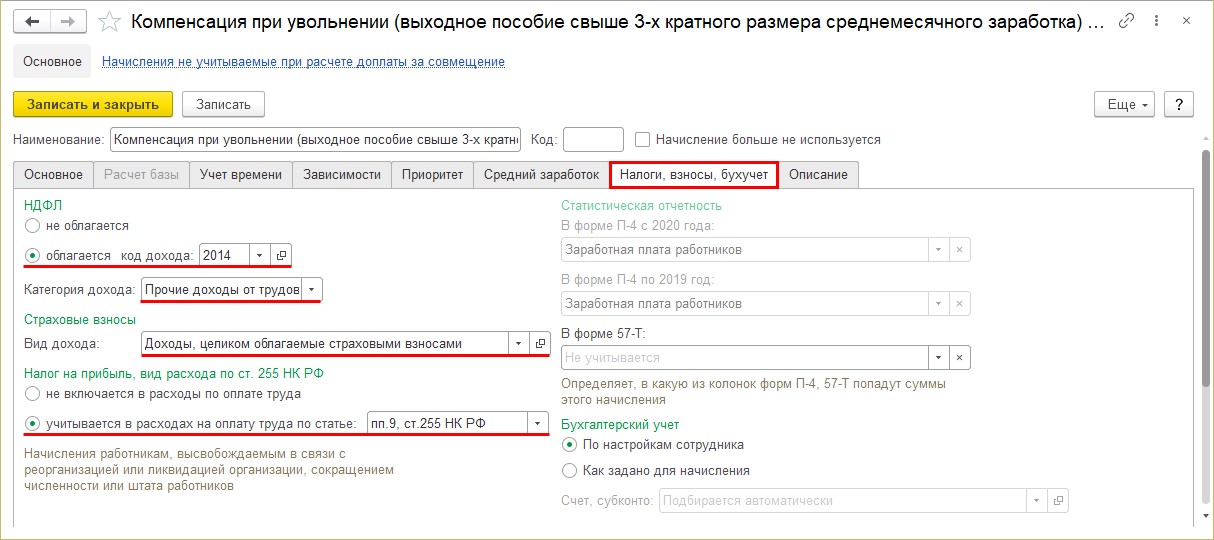Switch to the 'Приоритет' tab
This screenshot has width=1214, height=540.
(432, 174)
